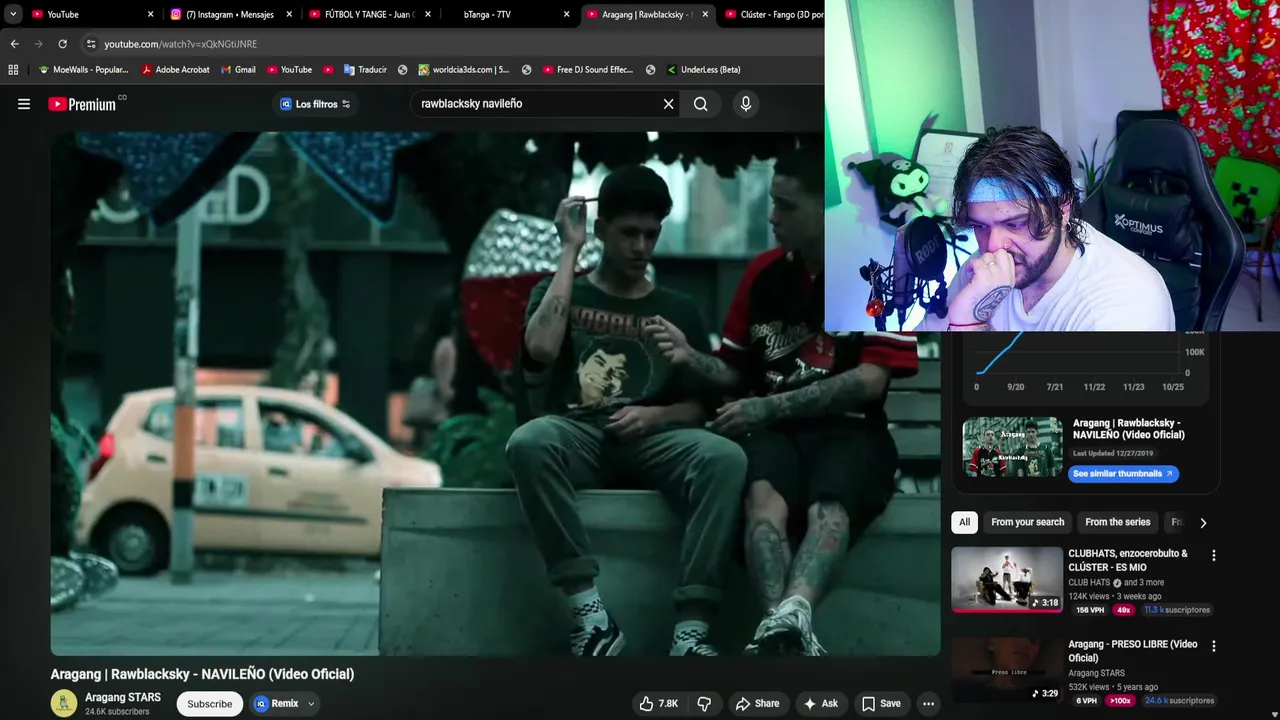Click the browser address bar URL
Screen dimensions: 1280x720
180,44
